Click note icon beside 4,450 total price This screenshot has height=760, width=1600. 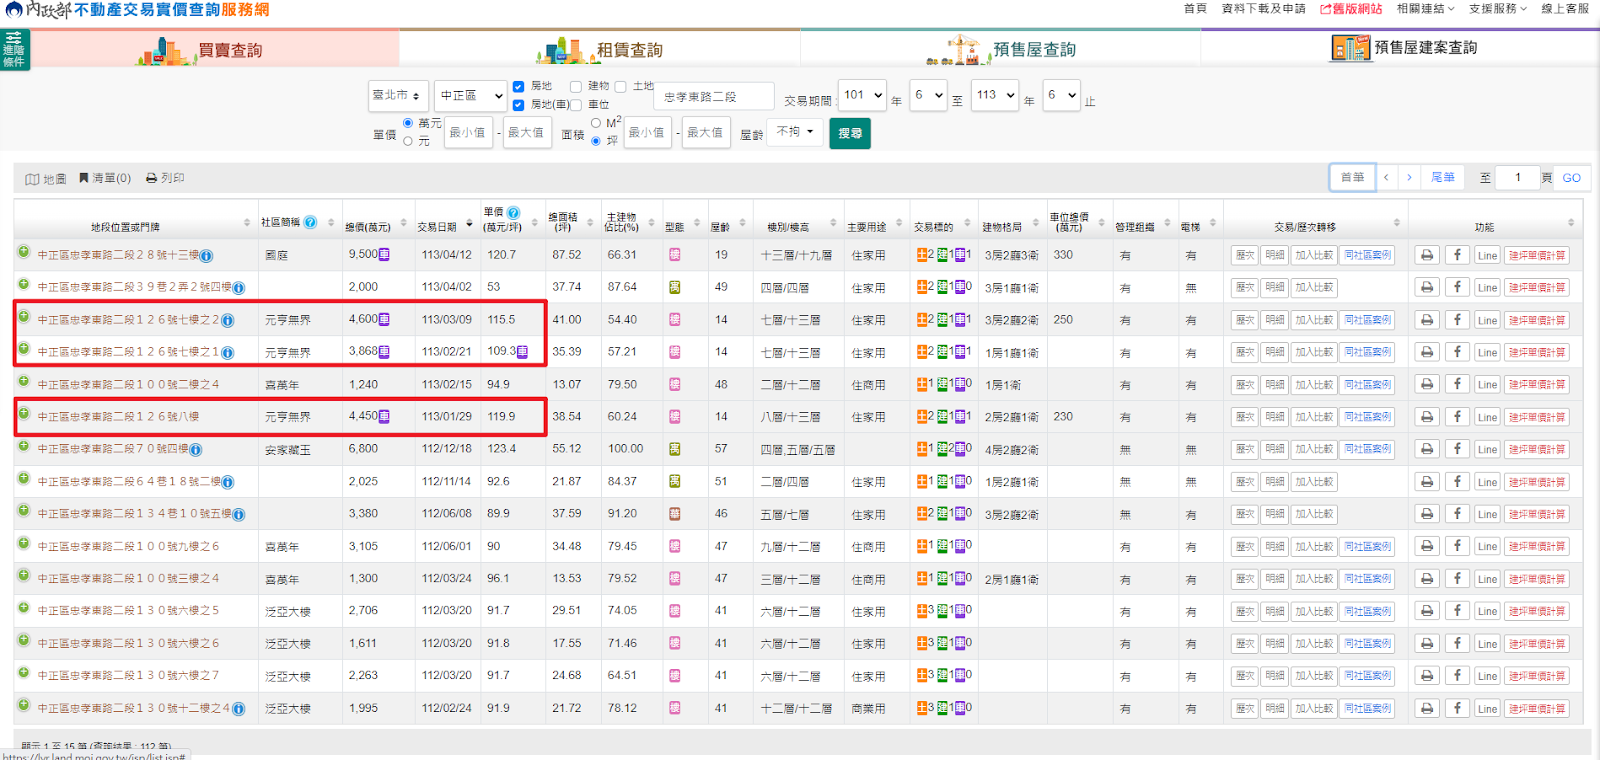[x=384, y=417]
